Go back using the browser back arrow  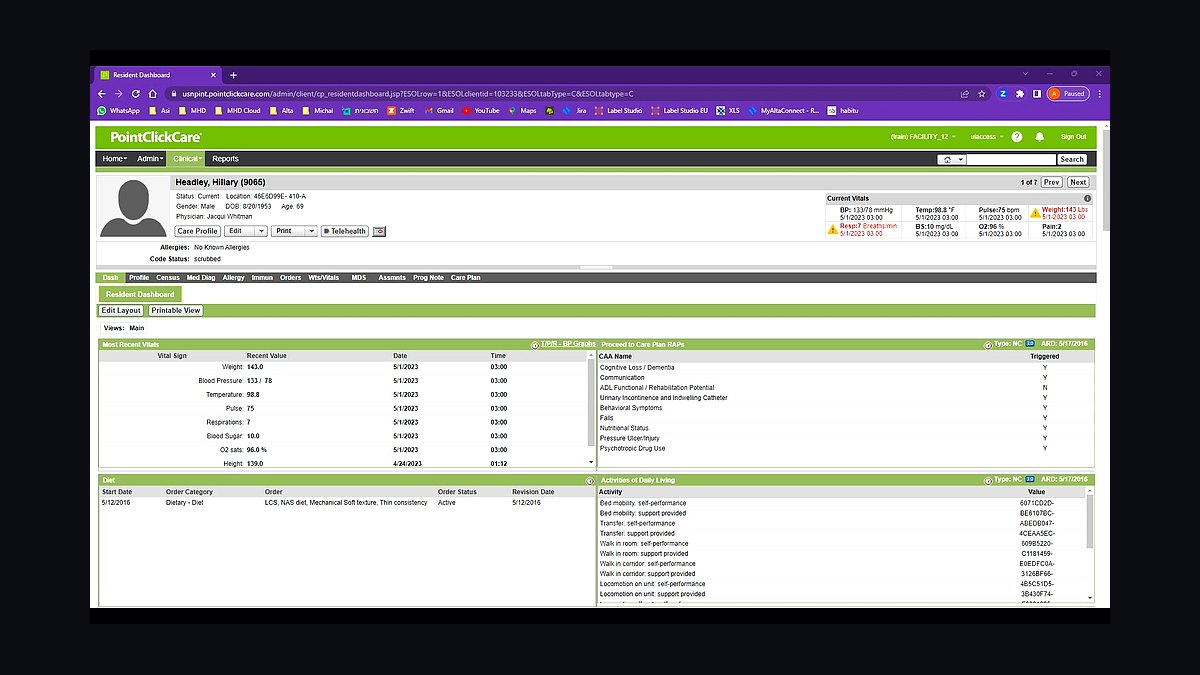(x=102, y=93)
